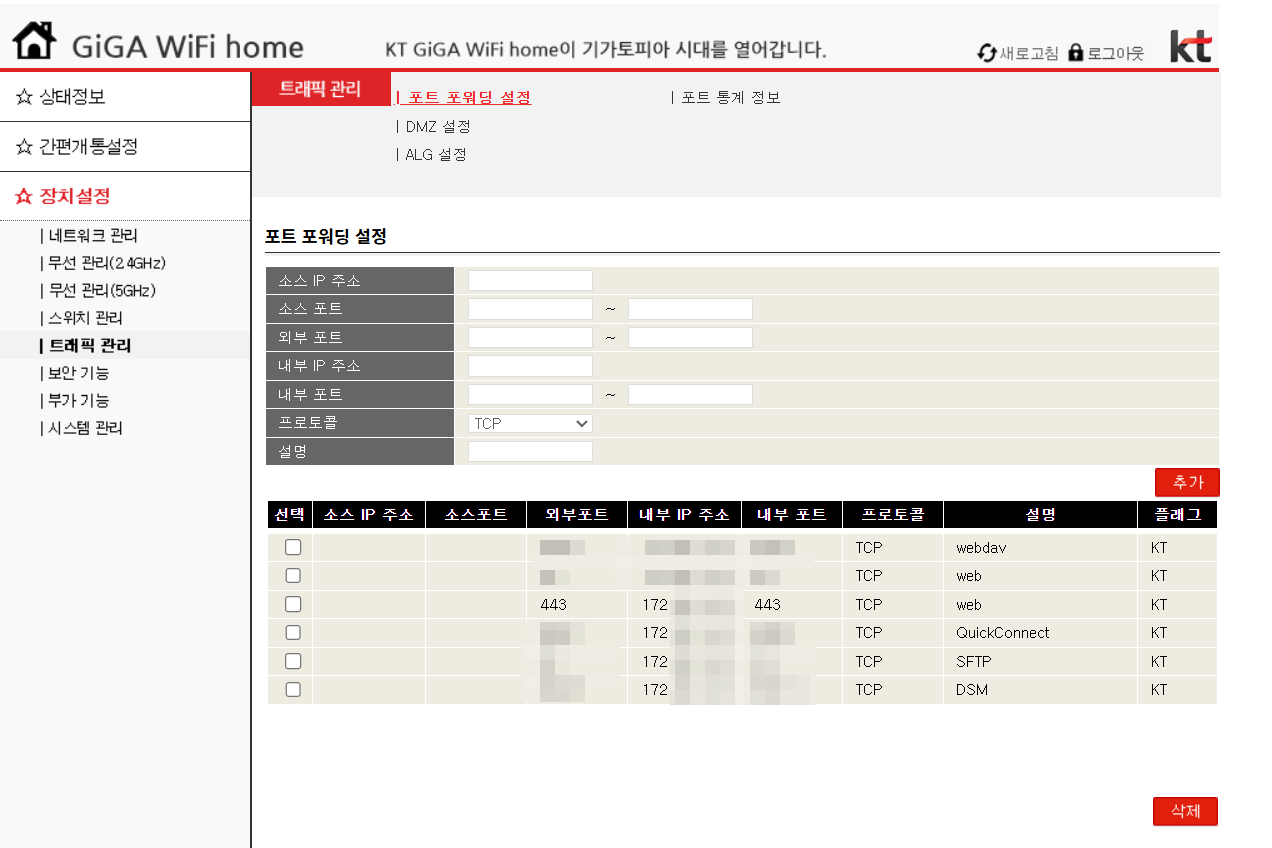Click the 새로고침 refresh icon

[987, 53]
